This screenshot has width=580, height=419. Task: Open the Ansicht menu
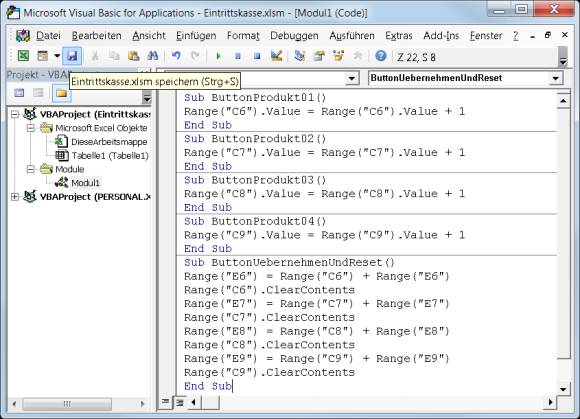[149, 36]
